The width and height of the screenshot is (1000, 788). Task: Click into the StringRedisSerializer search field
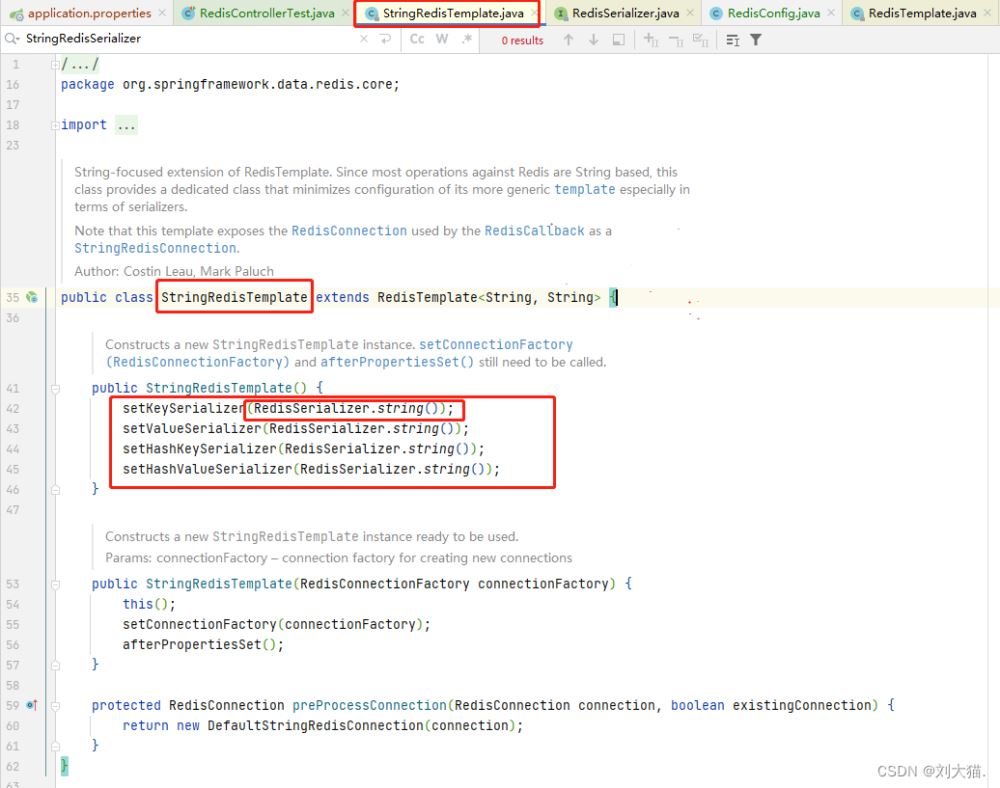180,39
